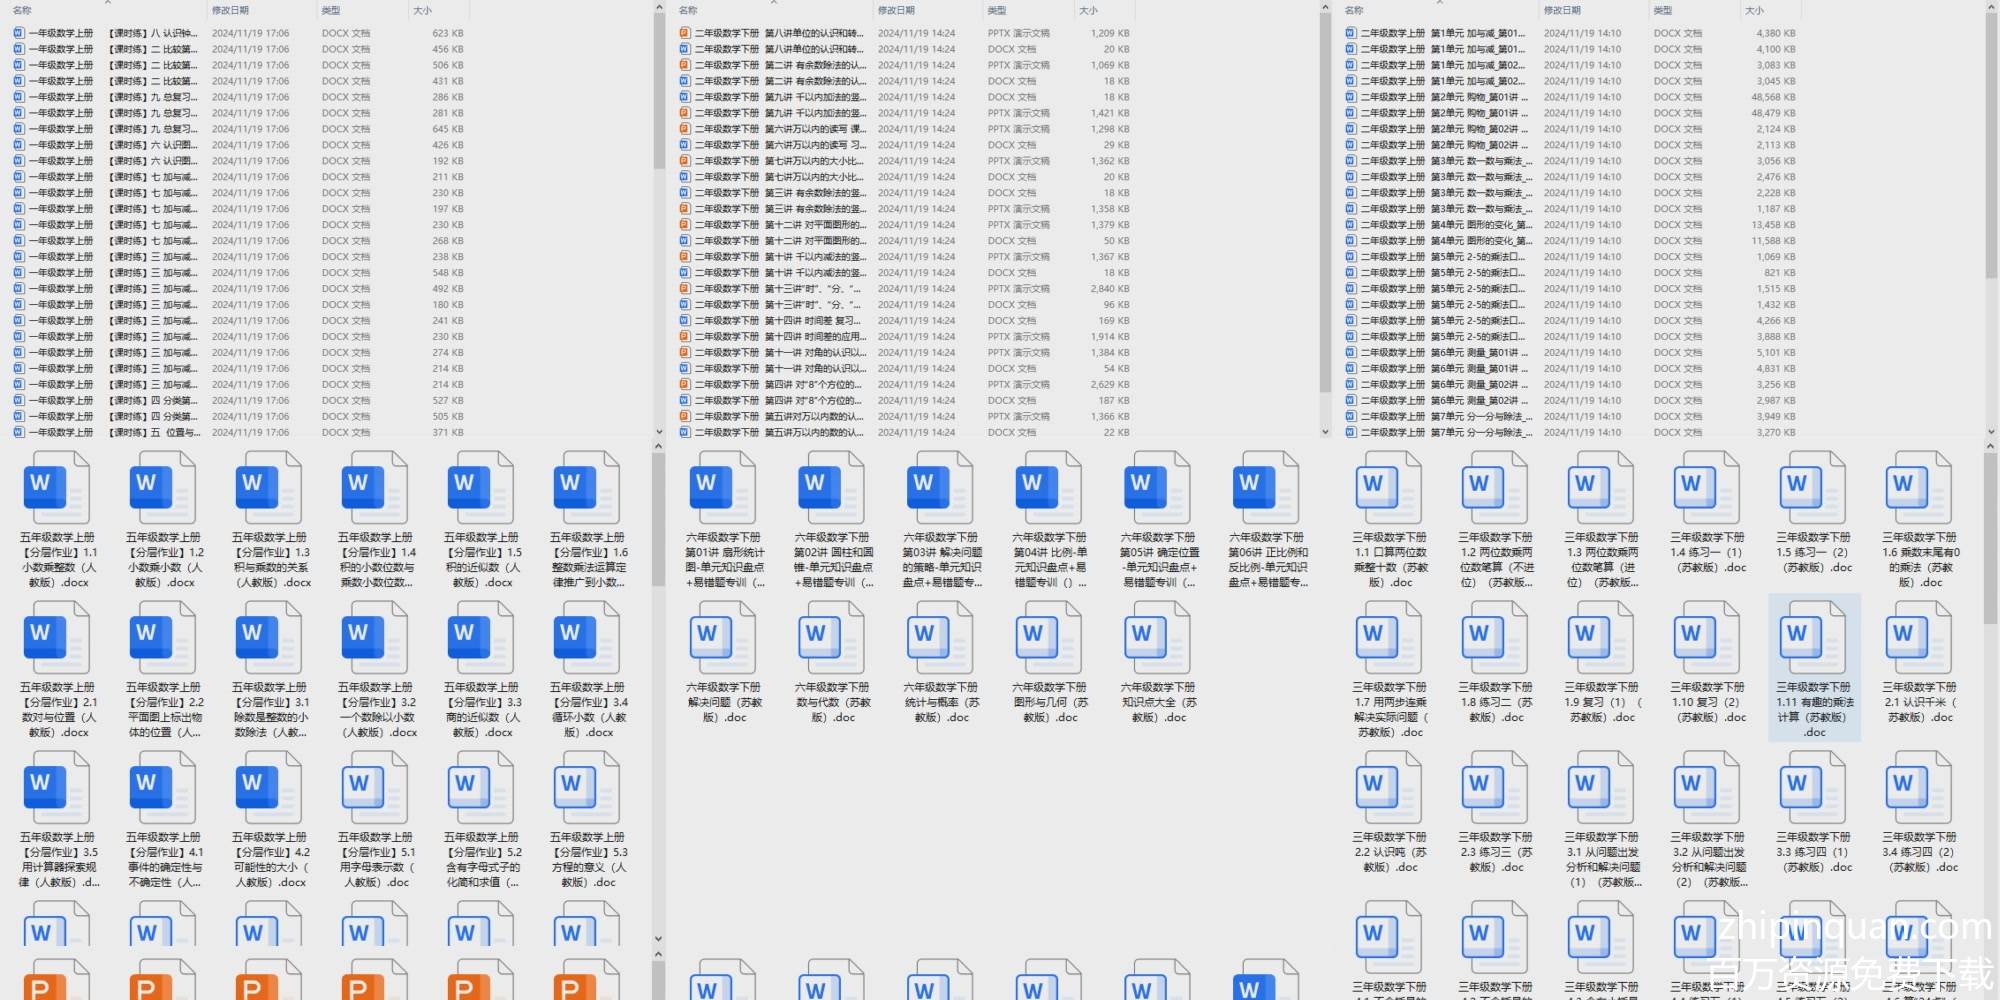Select 三年级数学下册 1.11 有趣的乘法计算 file
The height and width of the screenshot is (1000, 2000).
point(1814,638)
